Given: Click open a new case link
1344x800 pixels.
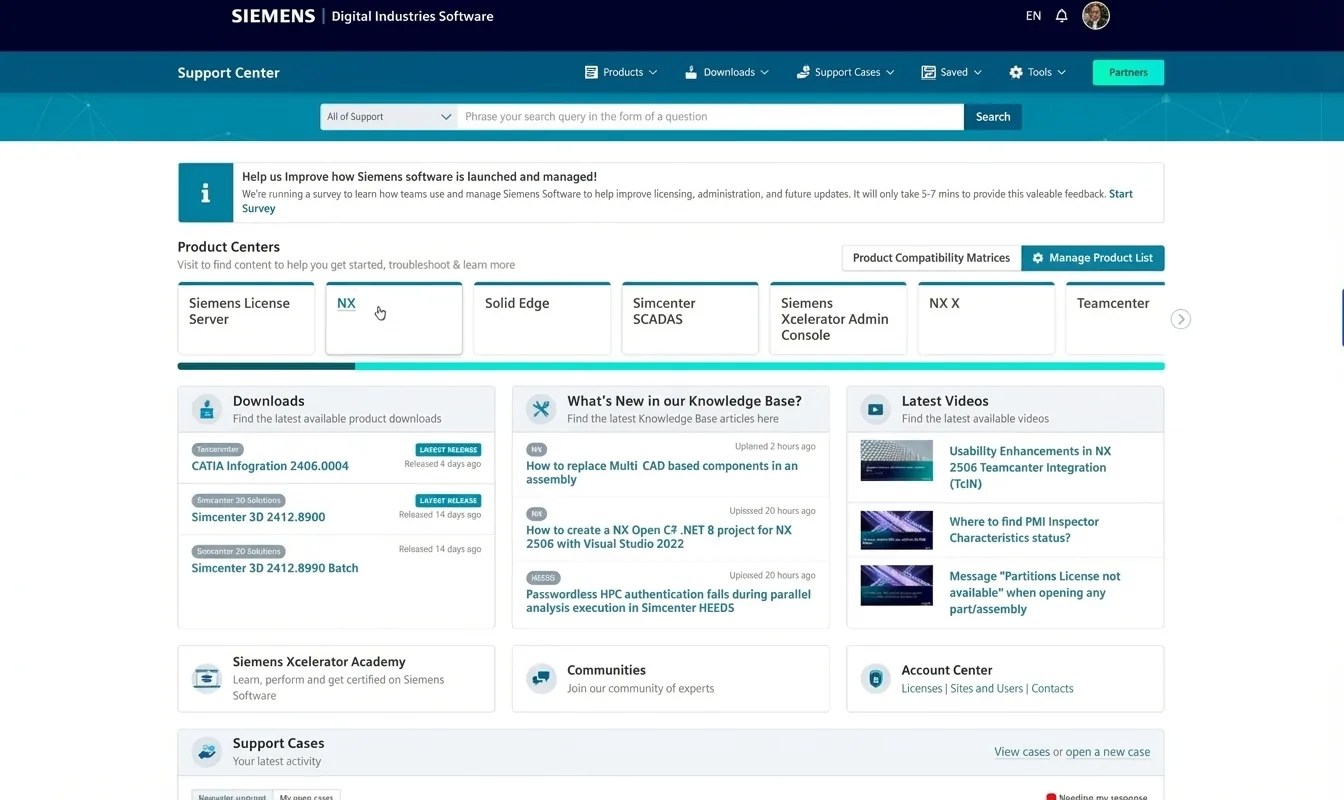Looking at the screenshot, I should [x=1108, y=752].
